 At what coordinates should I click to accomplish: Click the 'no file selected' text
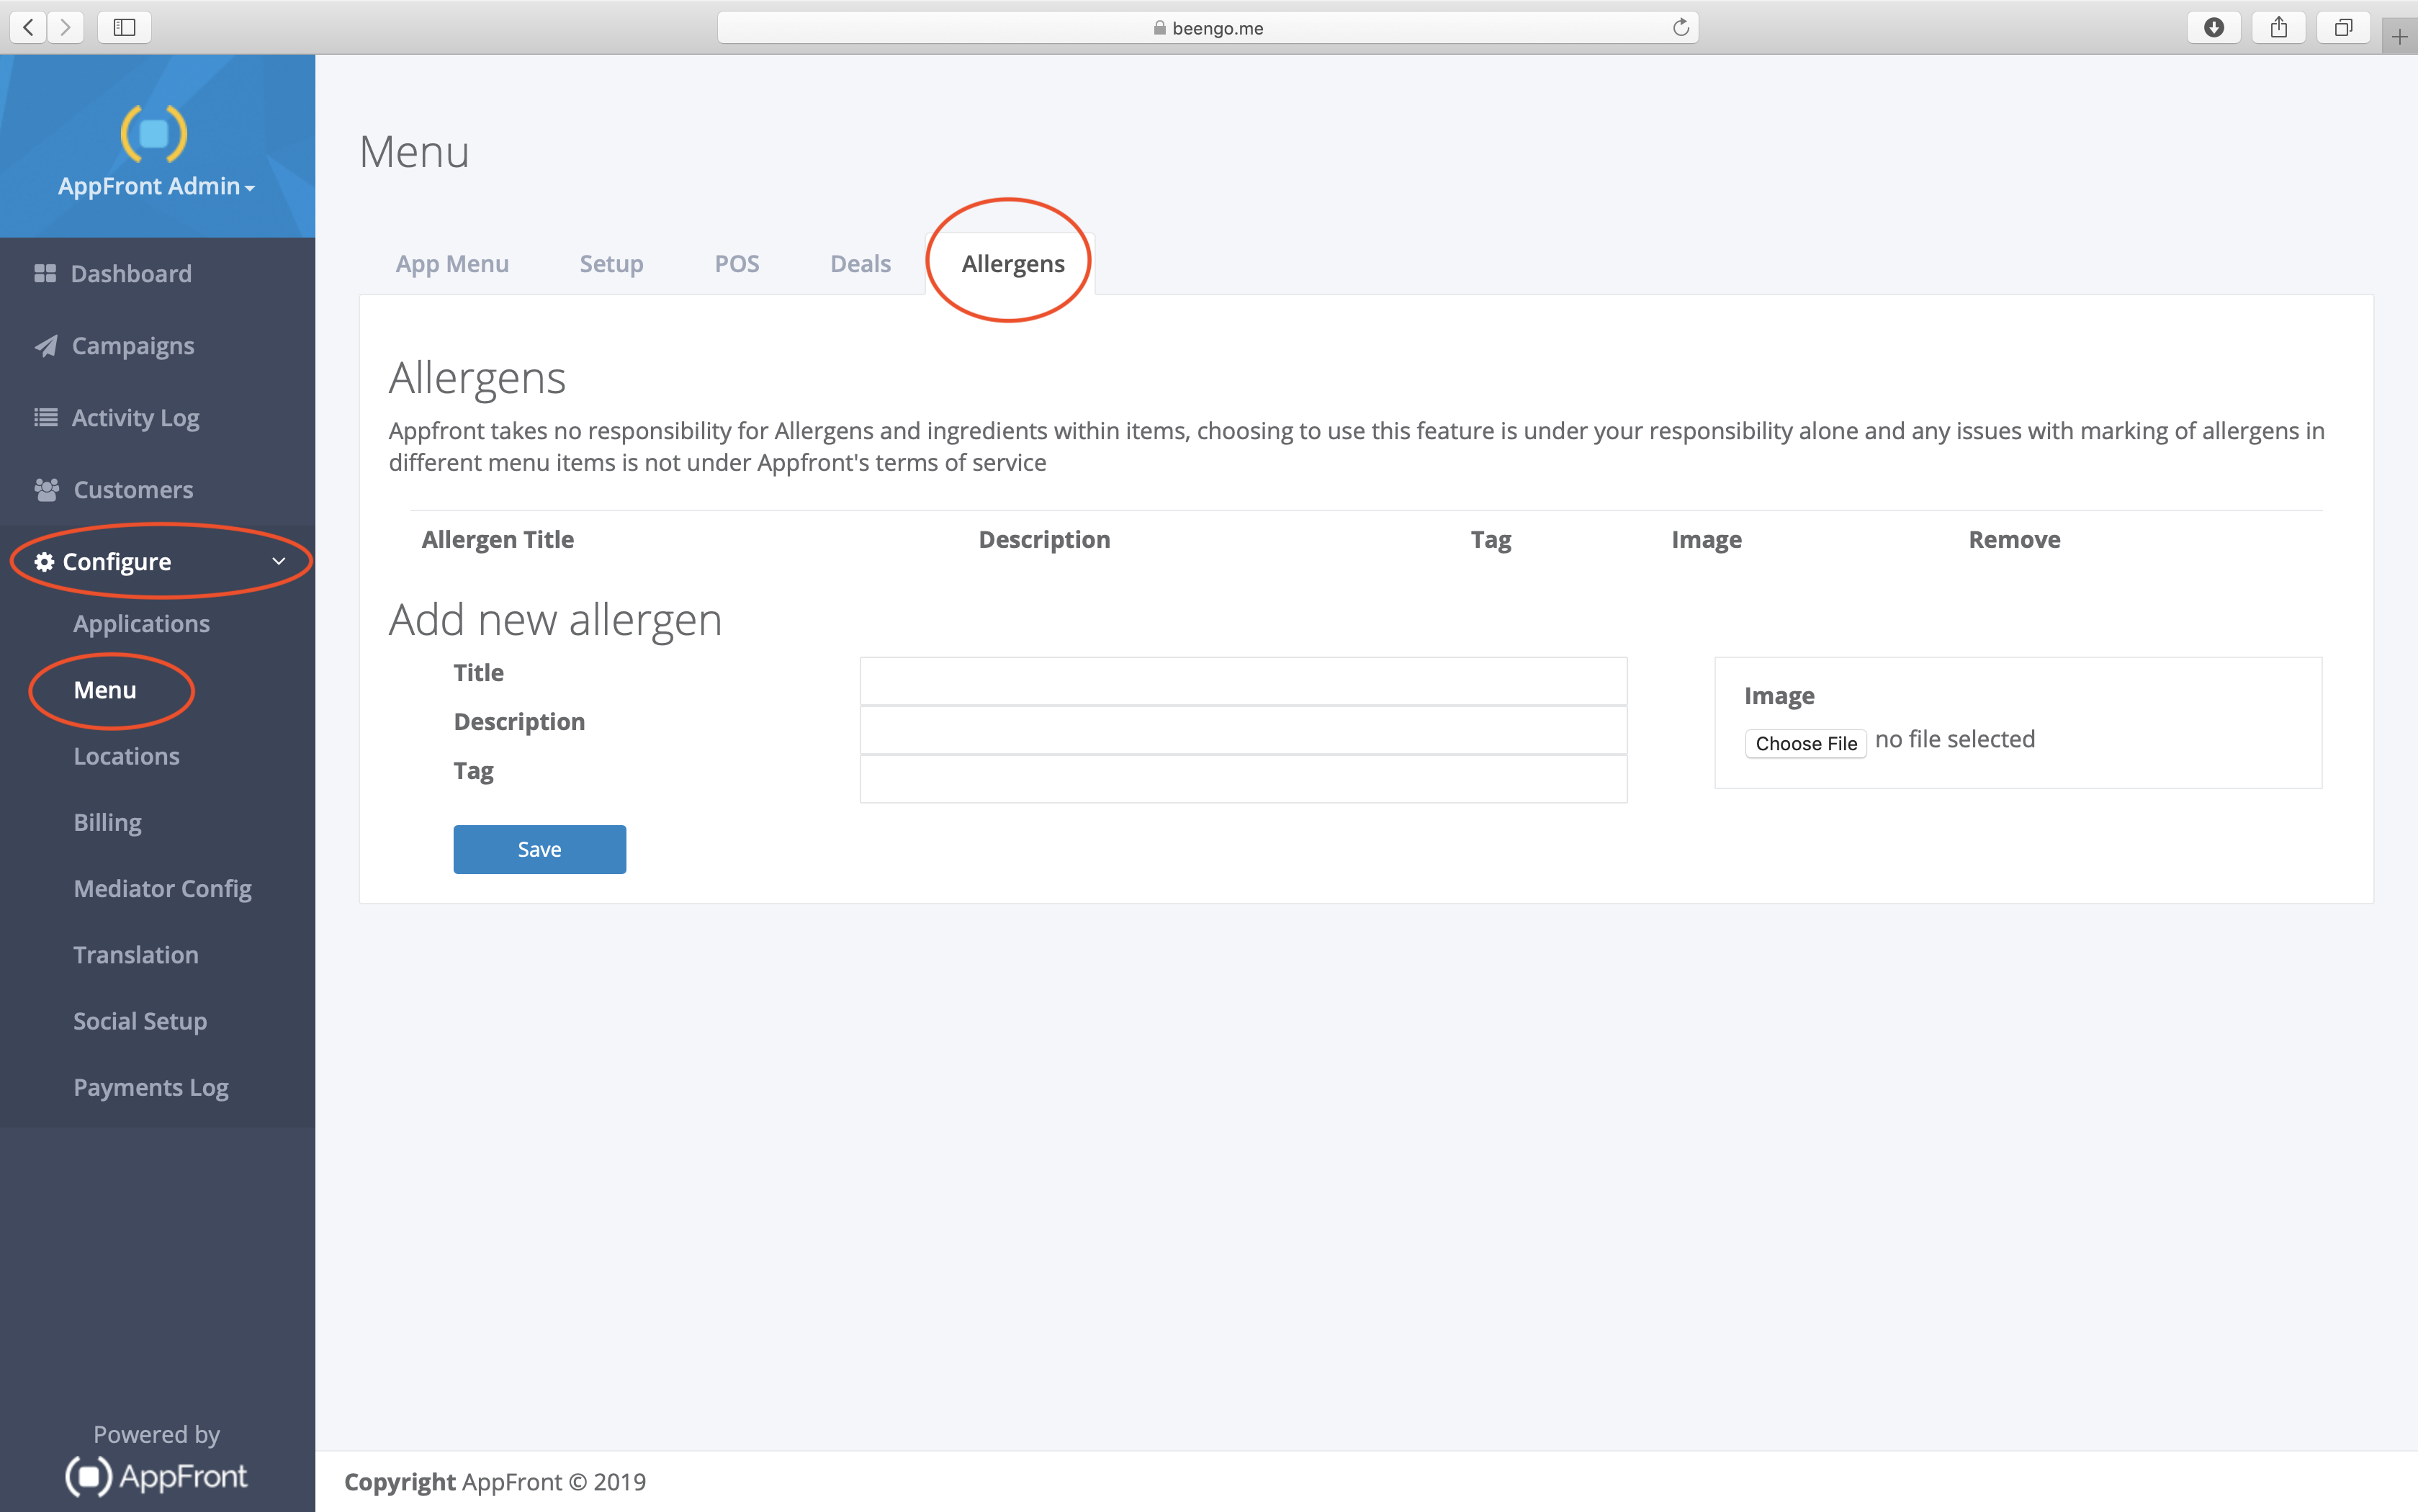1954,739
